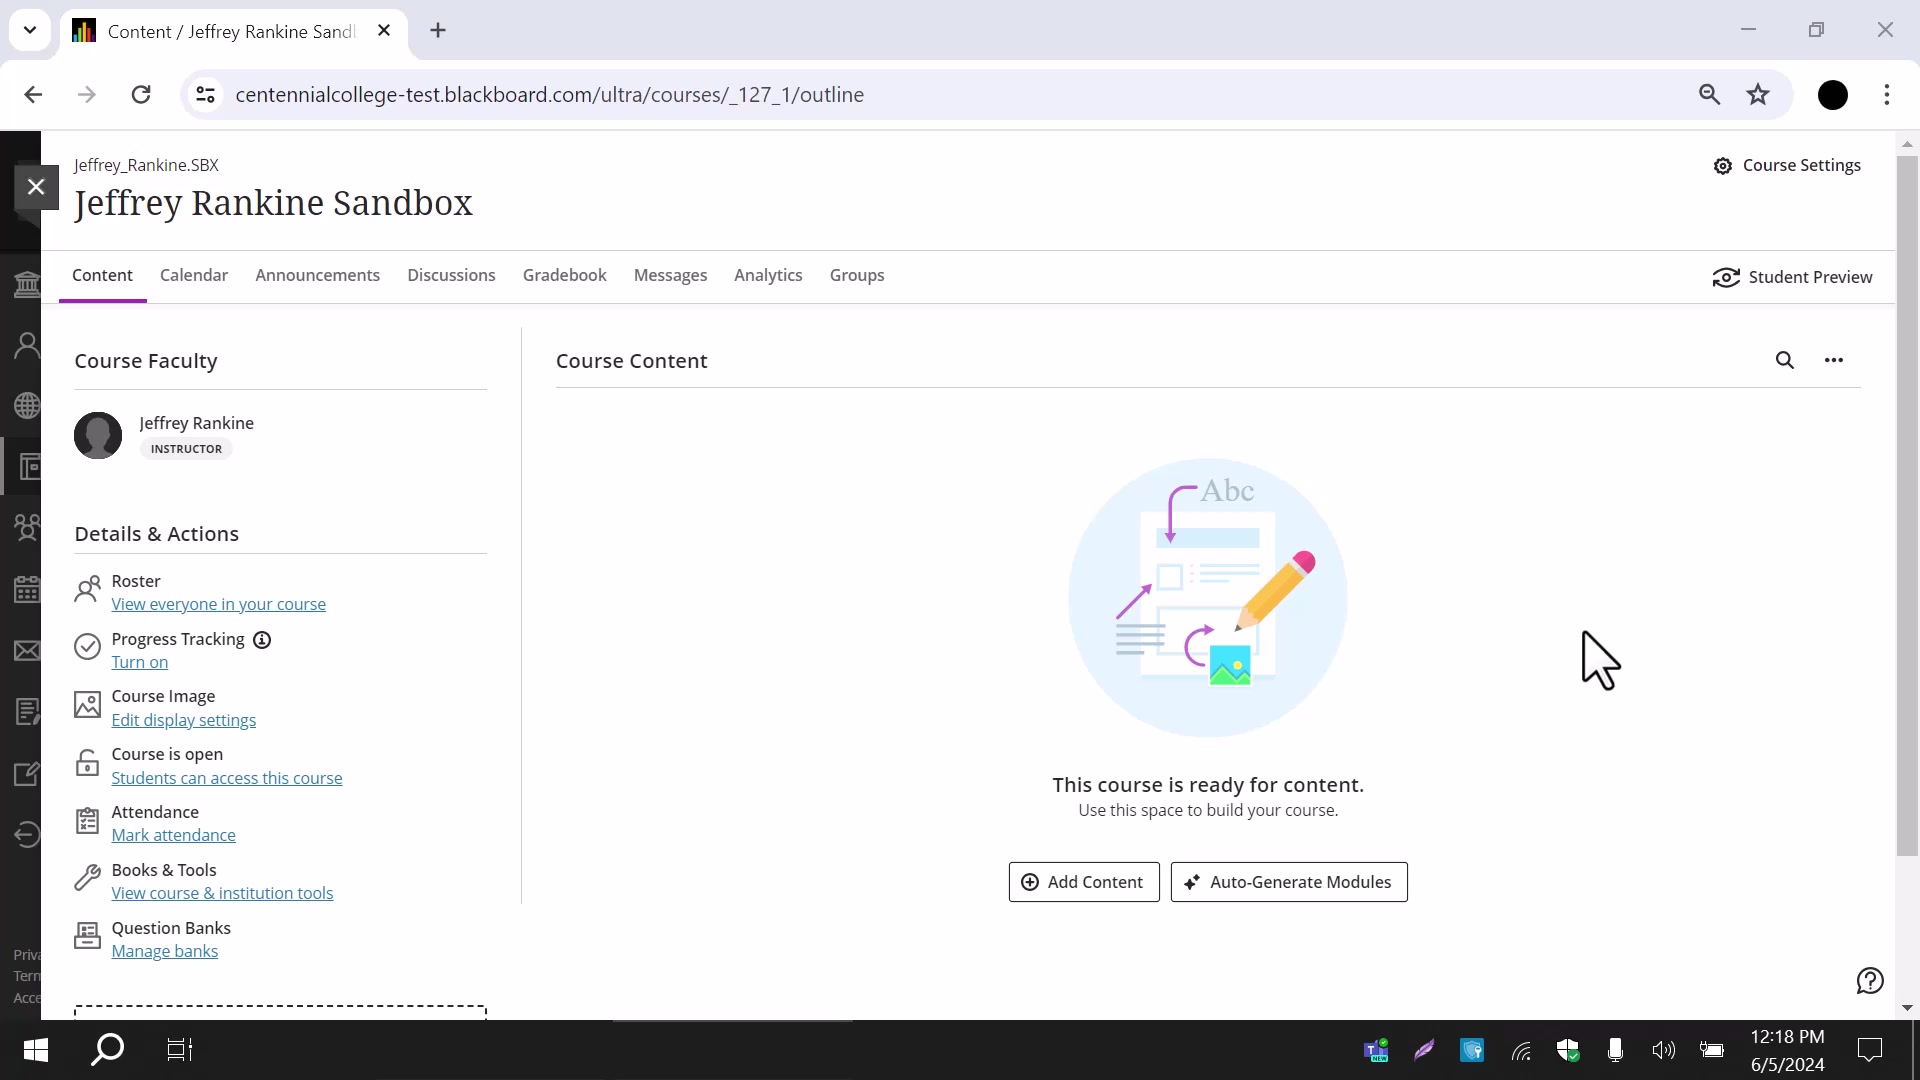Click the site information icon in address bar
Screen dimensions: 1920x1080
click(205, 95)
